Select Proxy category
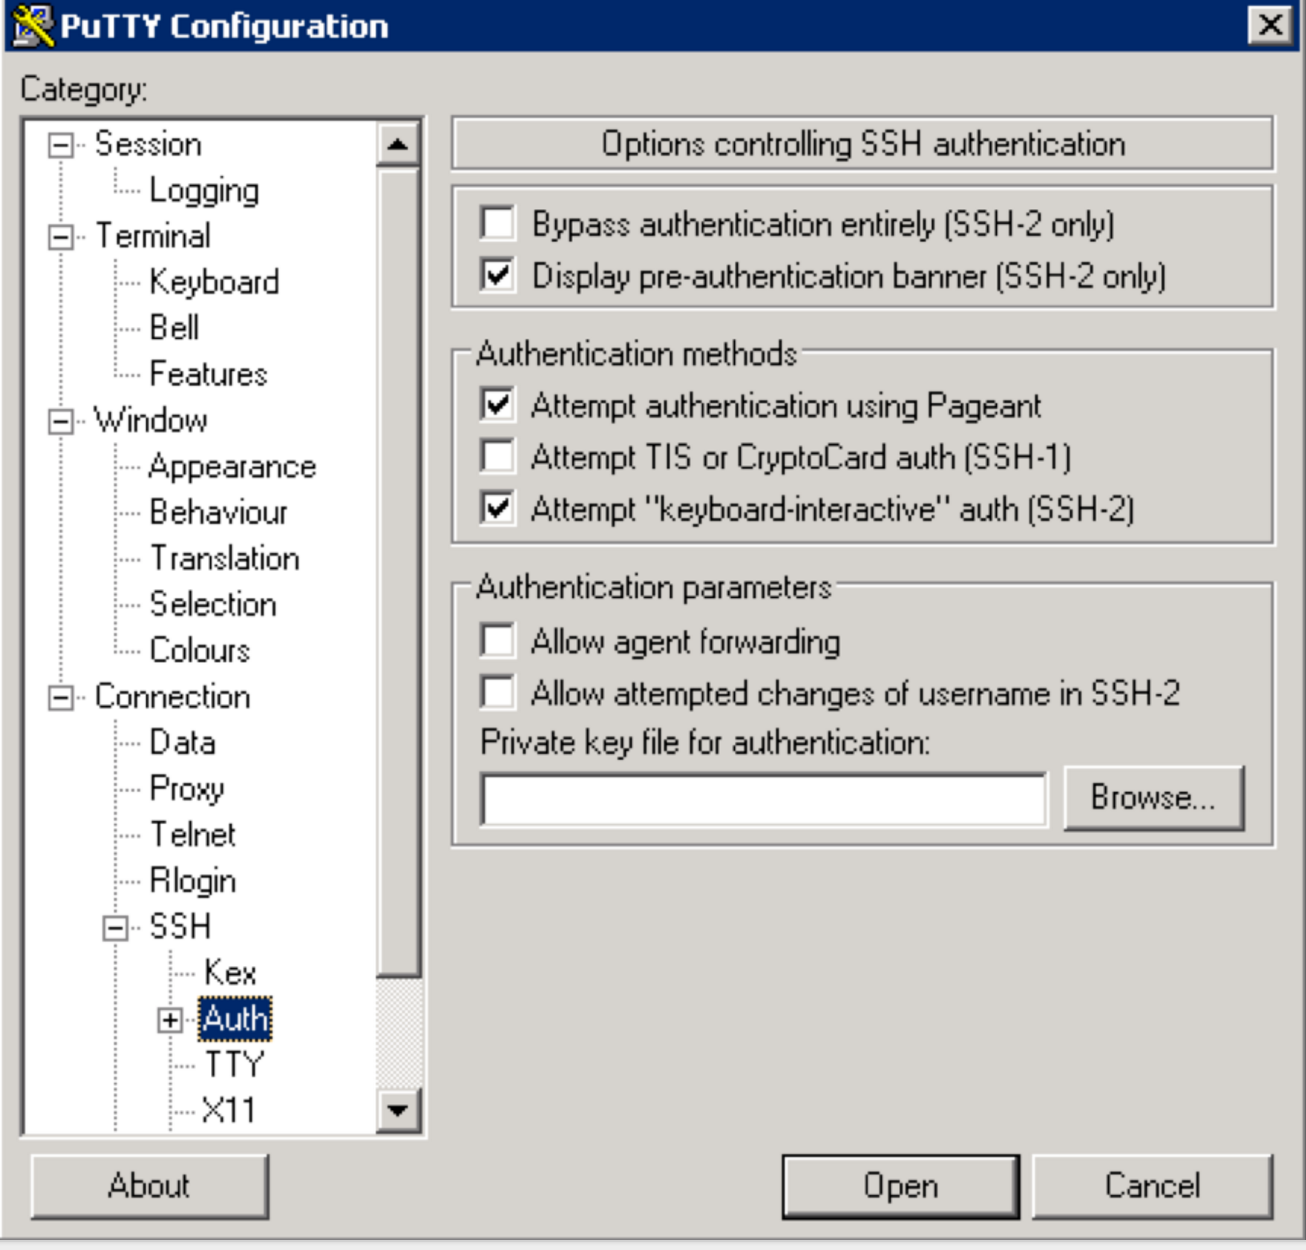Image resolution: width=1306 pixels, height=1250 pixels. 187,788
